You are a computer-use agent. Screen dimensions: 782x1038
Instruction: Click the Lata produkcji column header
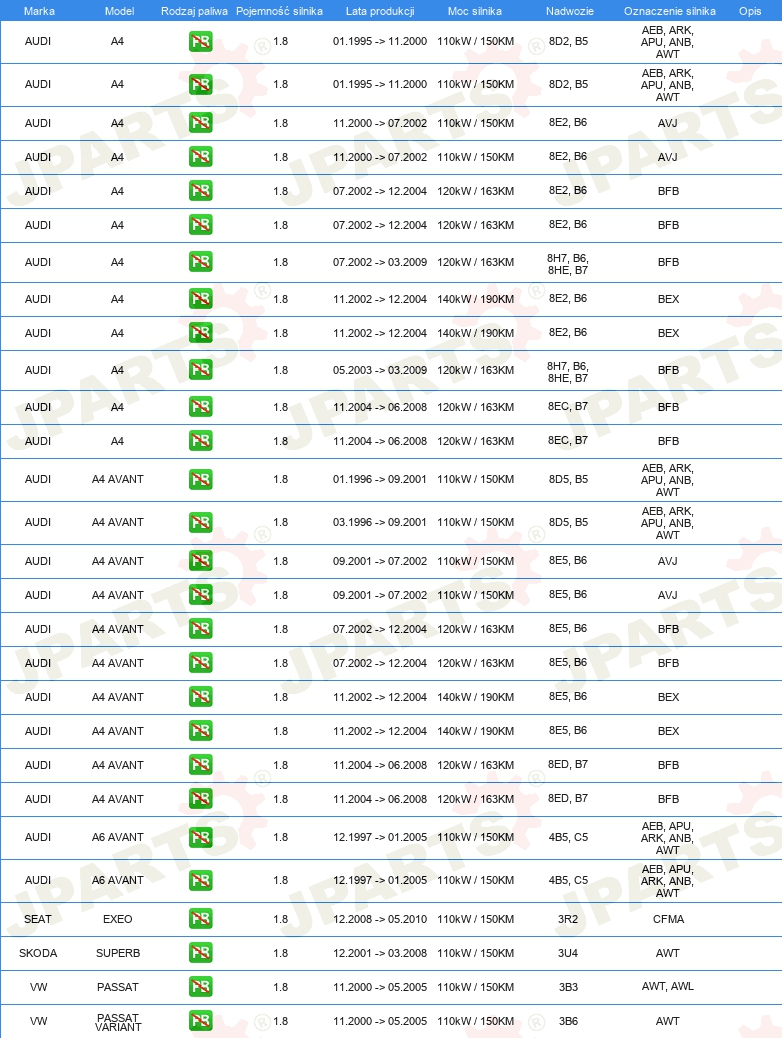380,11
